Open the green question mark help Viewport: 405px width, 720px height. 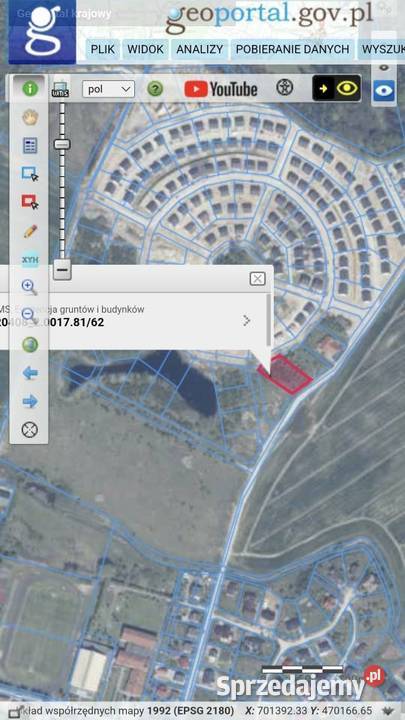[x=155, y=89]
